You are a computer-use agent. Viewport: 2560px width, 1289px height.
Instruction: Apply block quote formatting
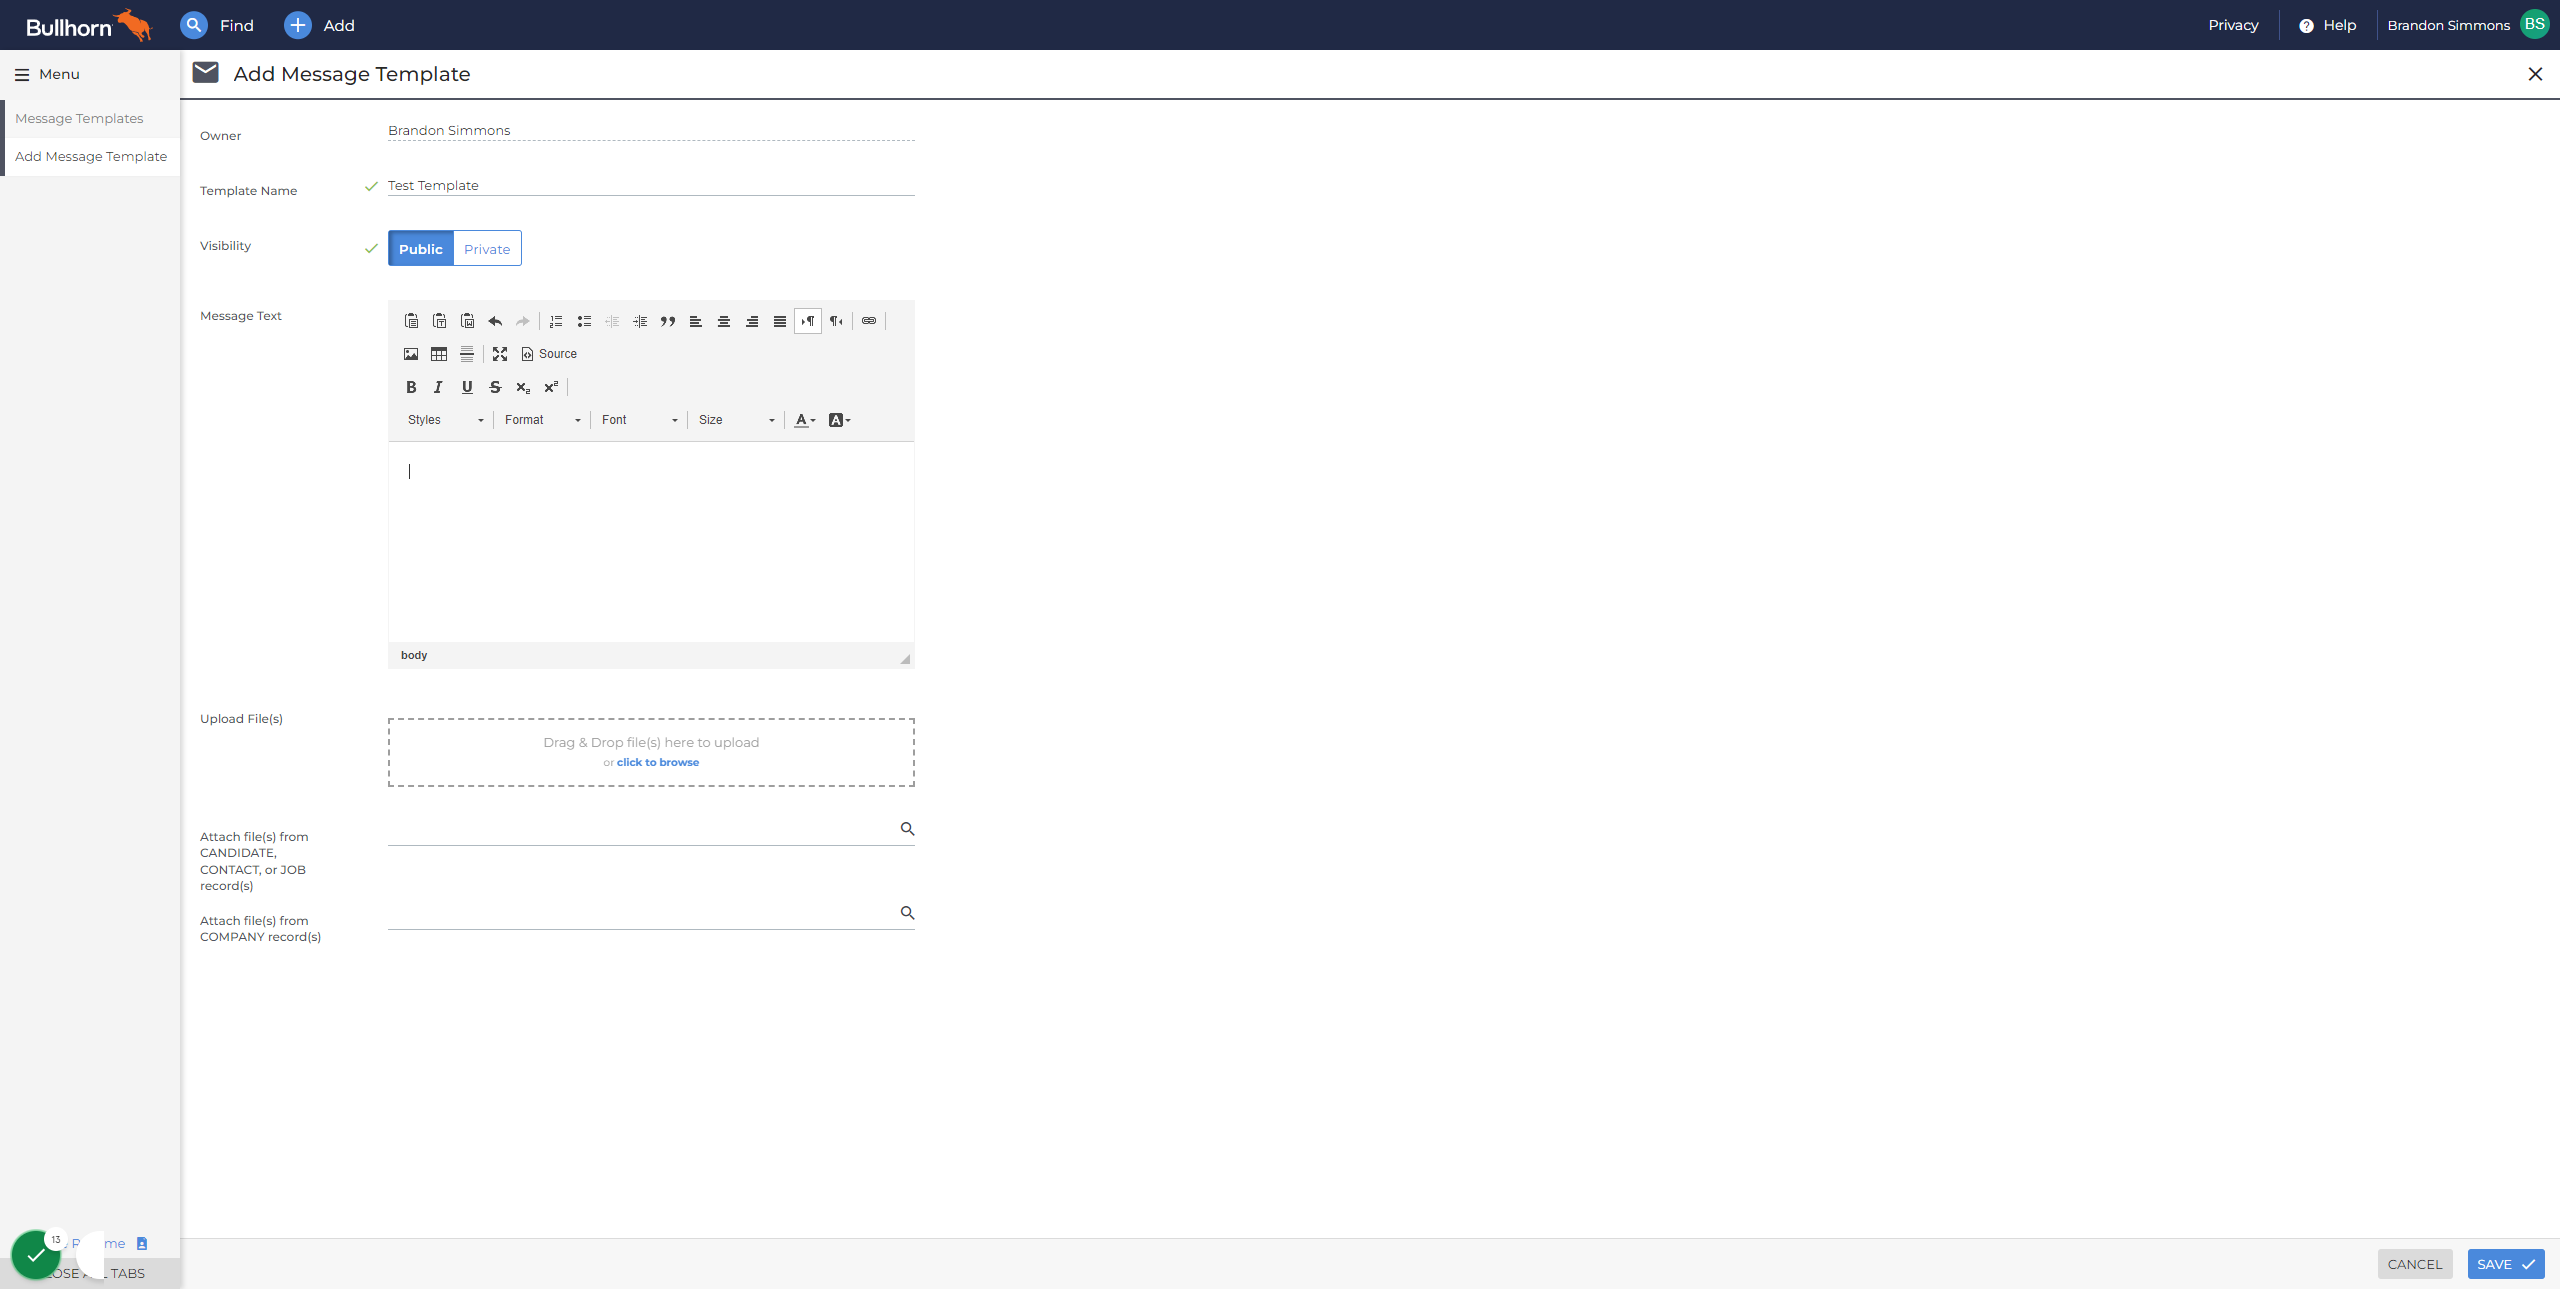[x=668, y=321]
